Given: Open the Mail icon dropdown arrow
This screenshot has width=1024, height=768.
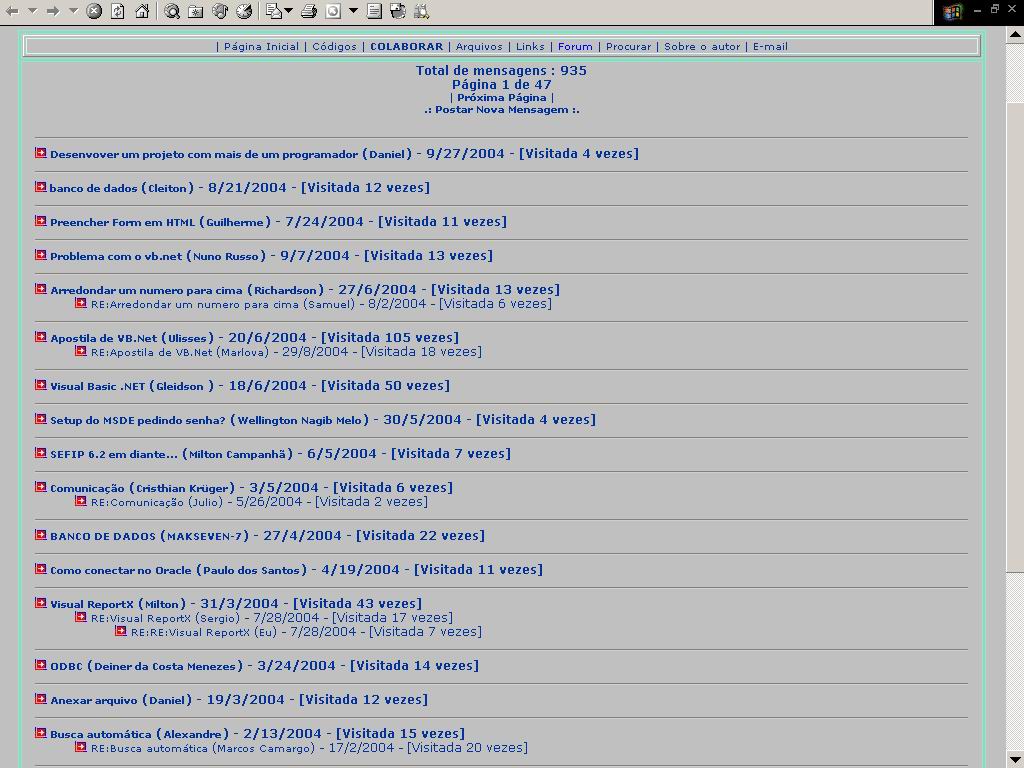Looking at the screenshot, I should point(289,11).
